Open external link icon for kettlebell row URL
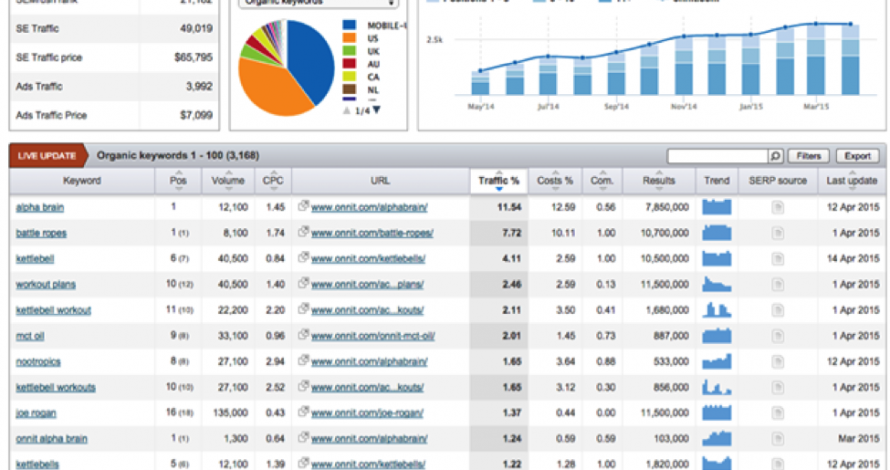 304,258
